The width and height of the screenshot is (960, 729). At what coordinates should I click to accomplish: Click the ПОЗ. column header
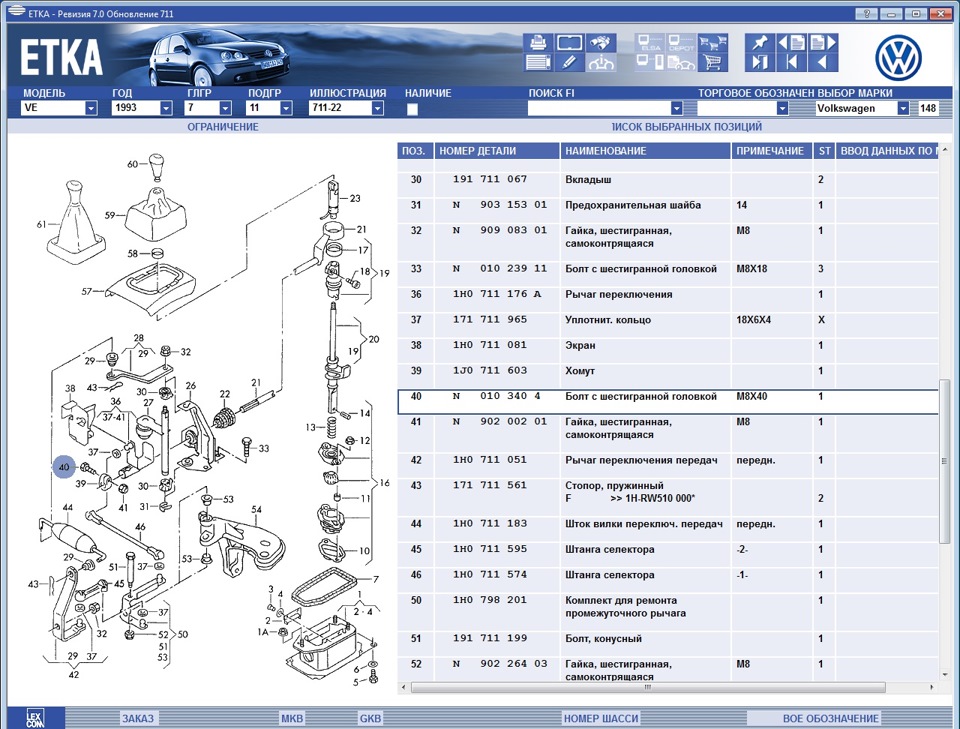click(415, 151)
